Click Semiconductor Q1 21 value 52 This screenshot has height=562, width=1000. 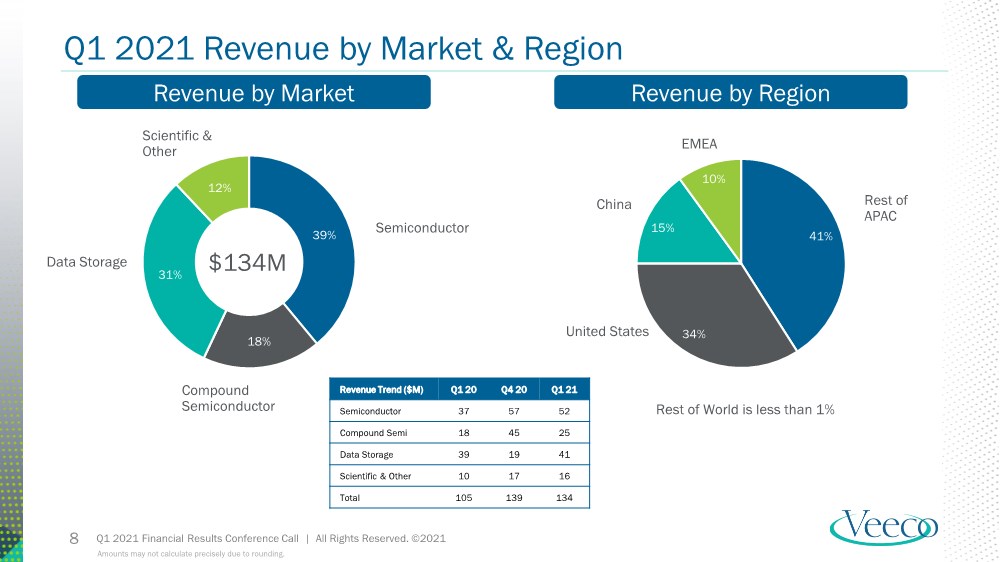pyautogui.click(x=564, y=411)
